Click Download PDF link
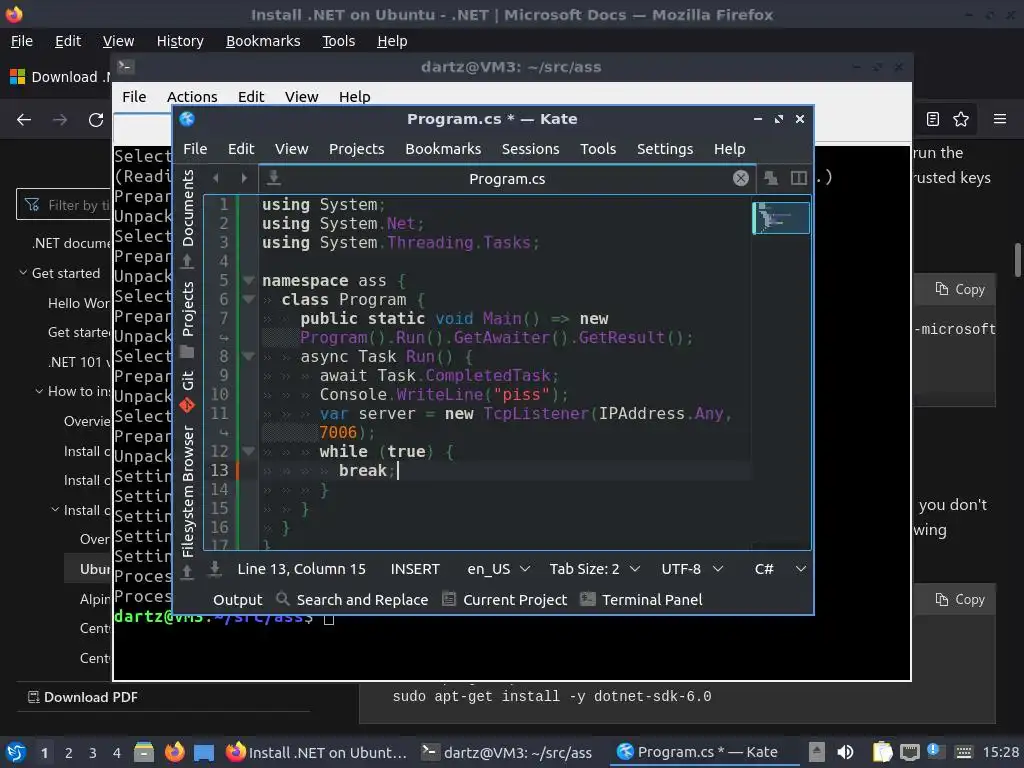 pos(82,697)
